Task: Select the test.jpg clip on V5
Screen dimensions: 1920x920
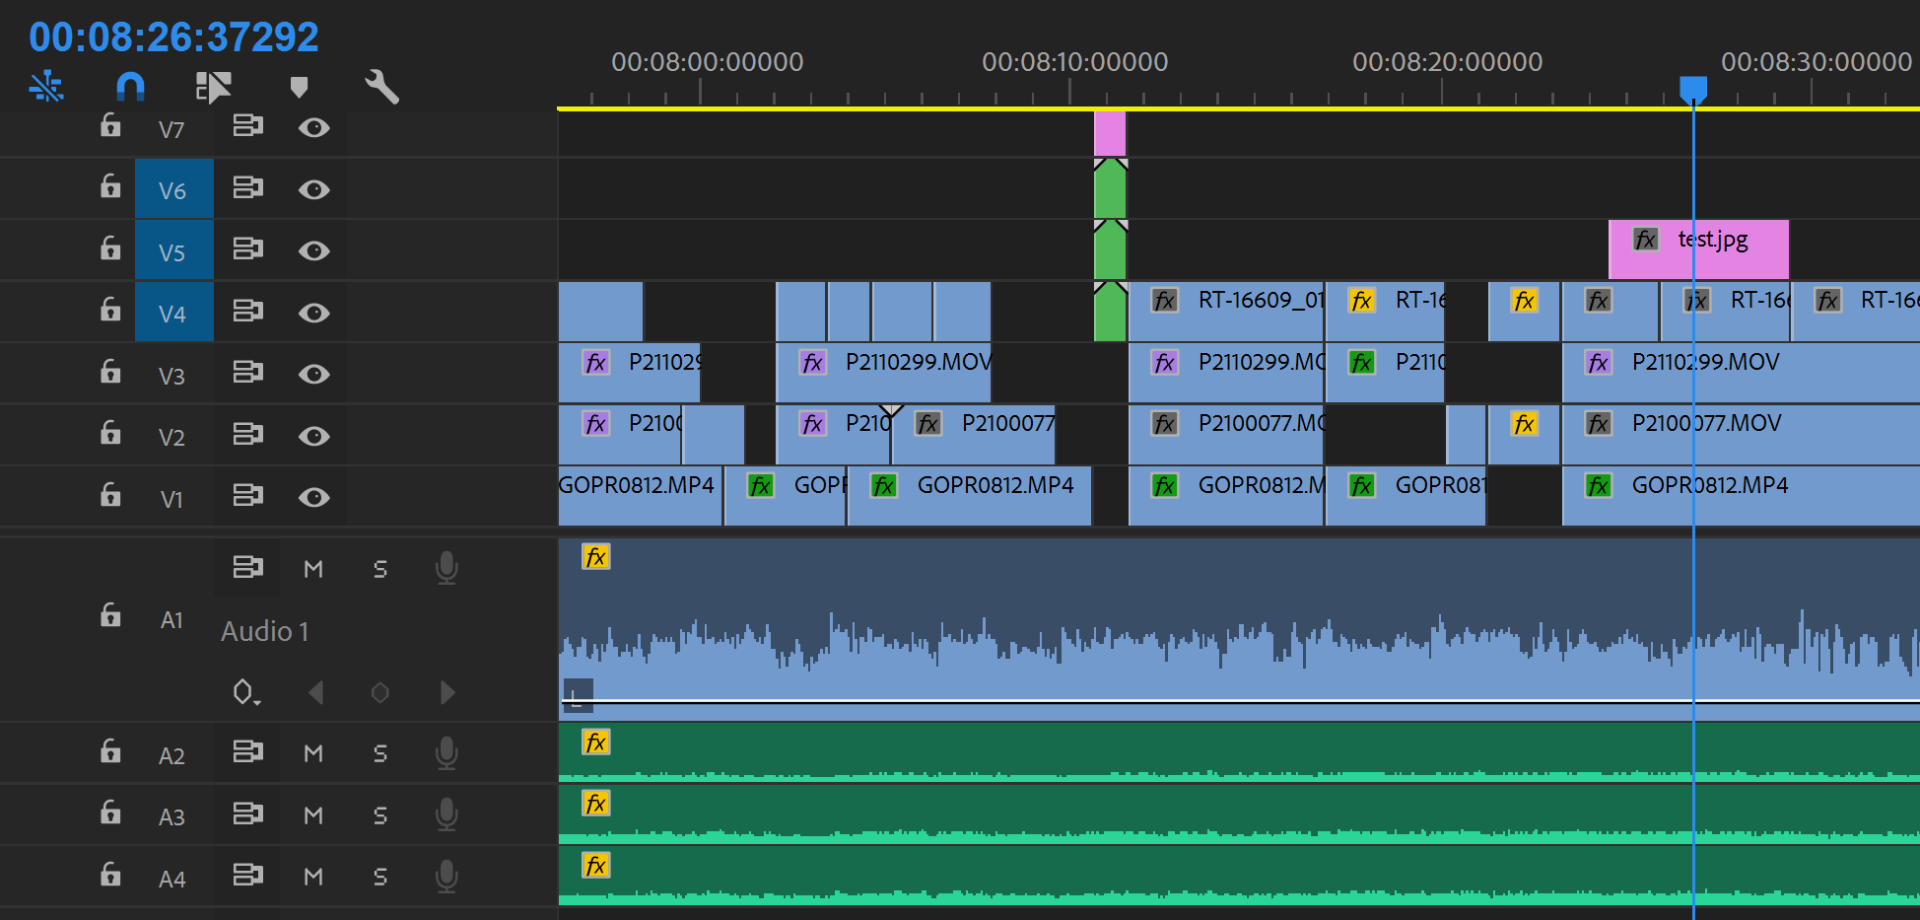Action: (x=1698, y=250)
